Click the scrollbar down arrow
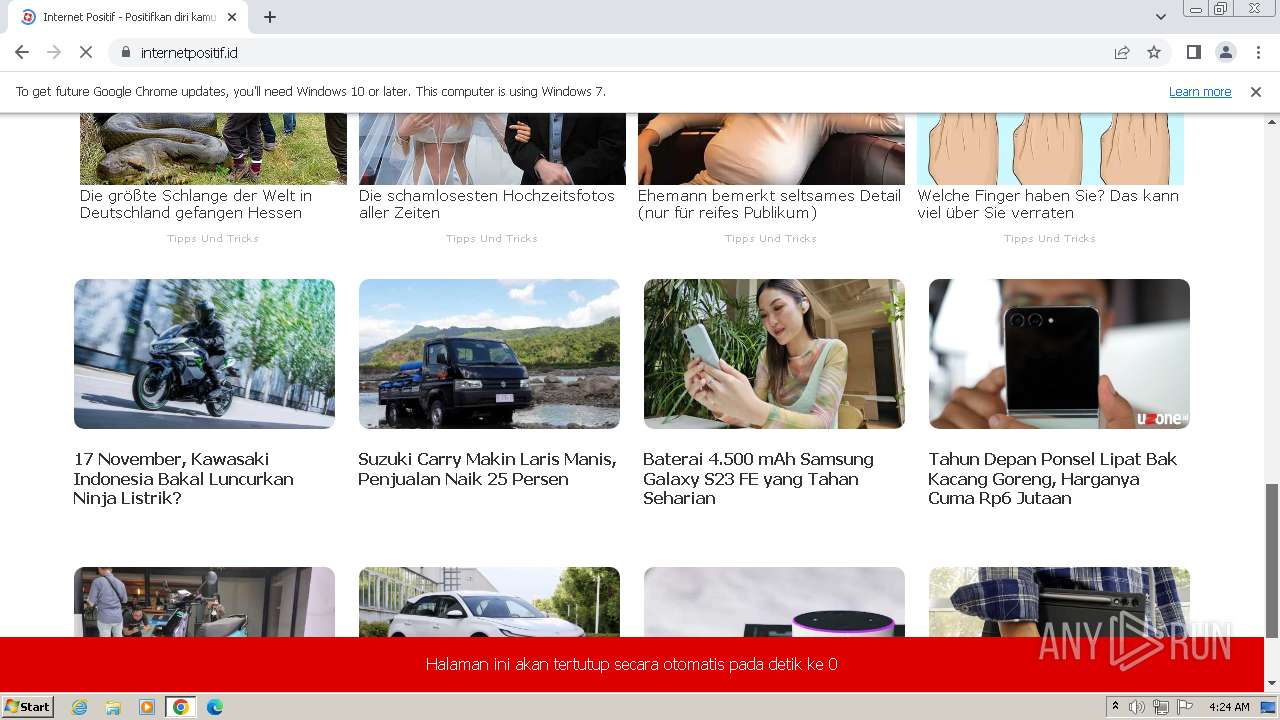This screenshot has height=720, width=1280. coord(1271,683)
